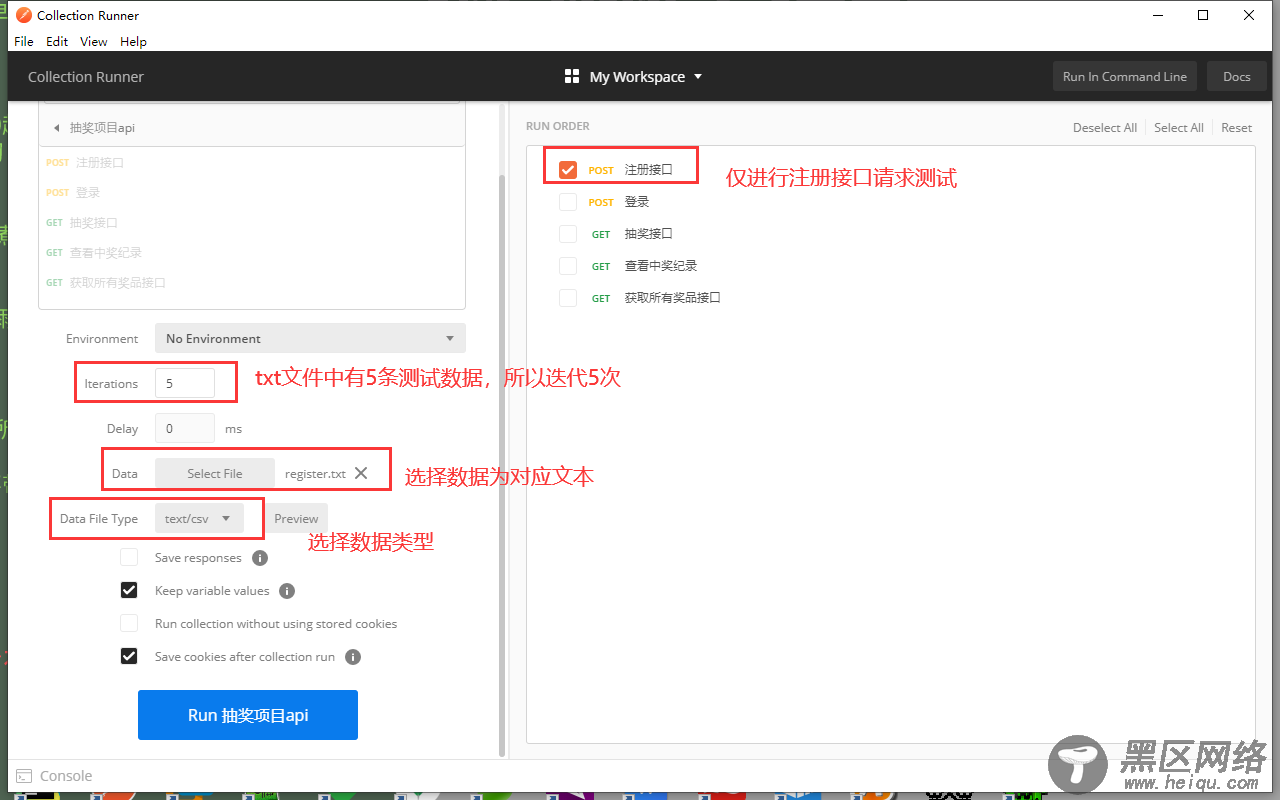Open My Workspace dropdown arrow
Screen dimensions: 1280x800
click(698, 77)
